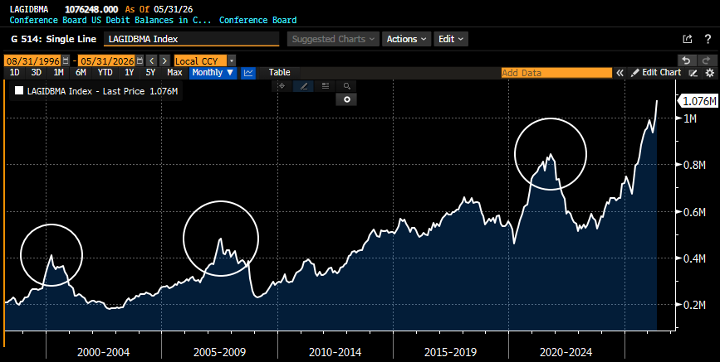Click the redo arrow button
720x362 pixels.
[x=706, y=61]
